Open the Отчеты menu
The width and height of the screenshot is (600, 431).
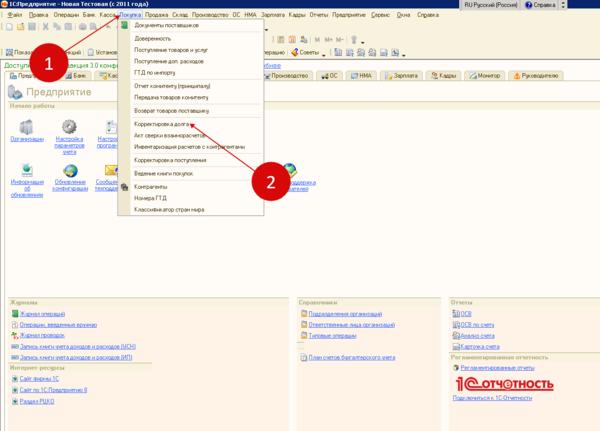[319, 15]
